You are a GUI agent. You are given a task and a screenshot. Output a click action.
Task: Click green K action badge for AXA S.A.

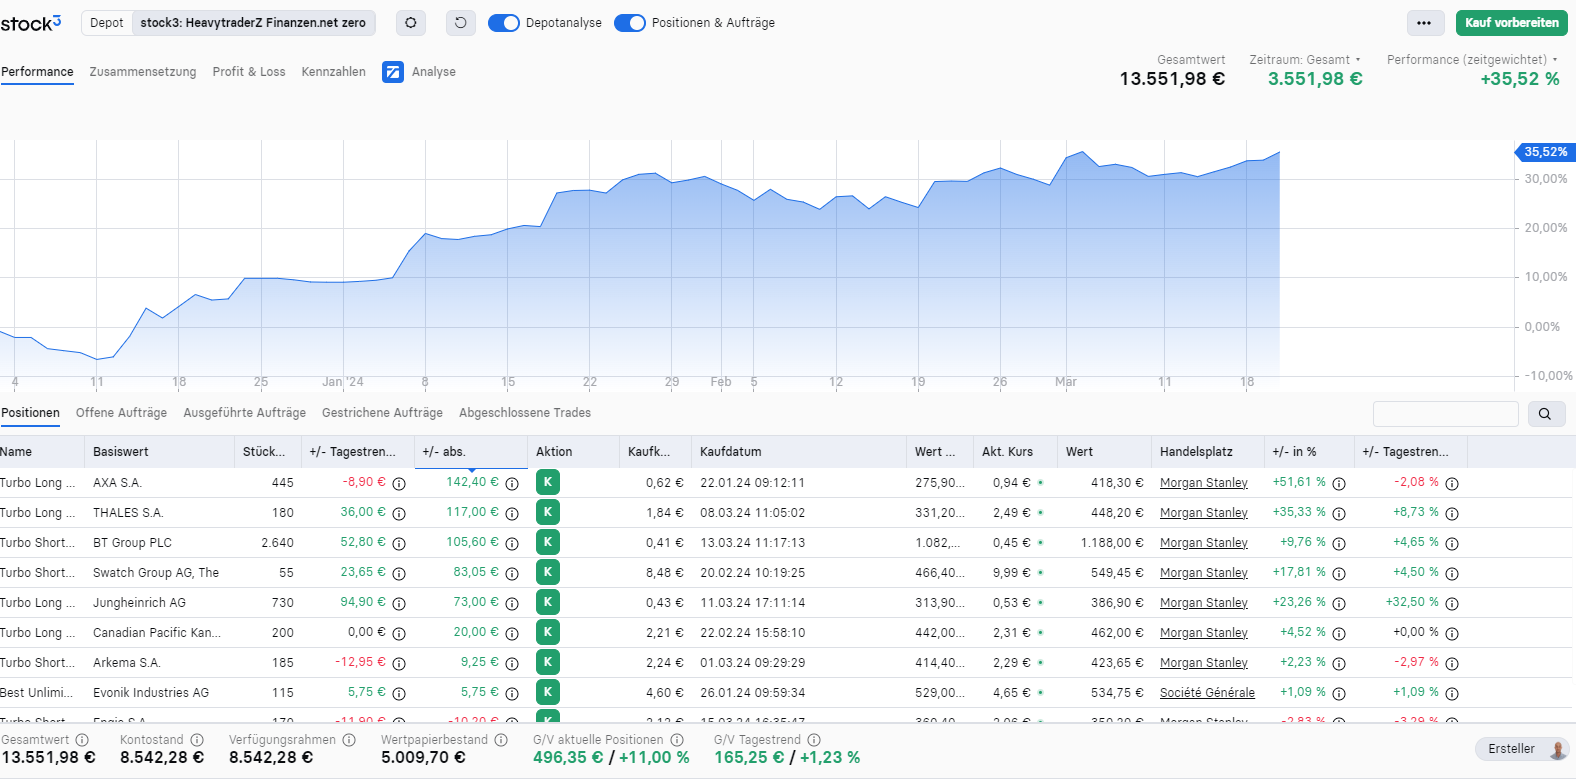pos(548,482)
